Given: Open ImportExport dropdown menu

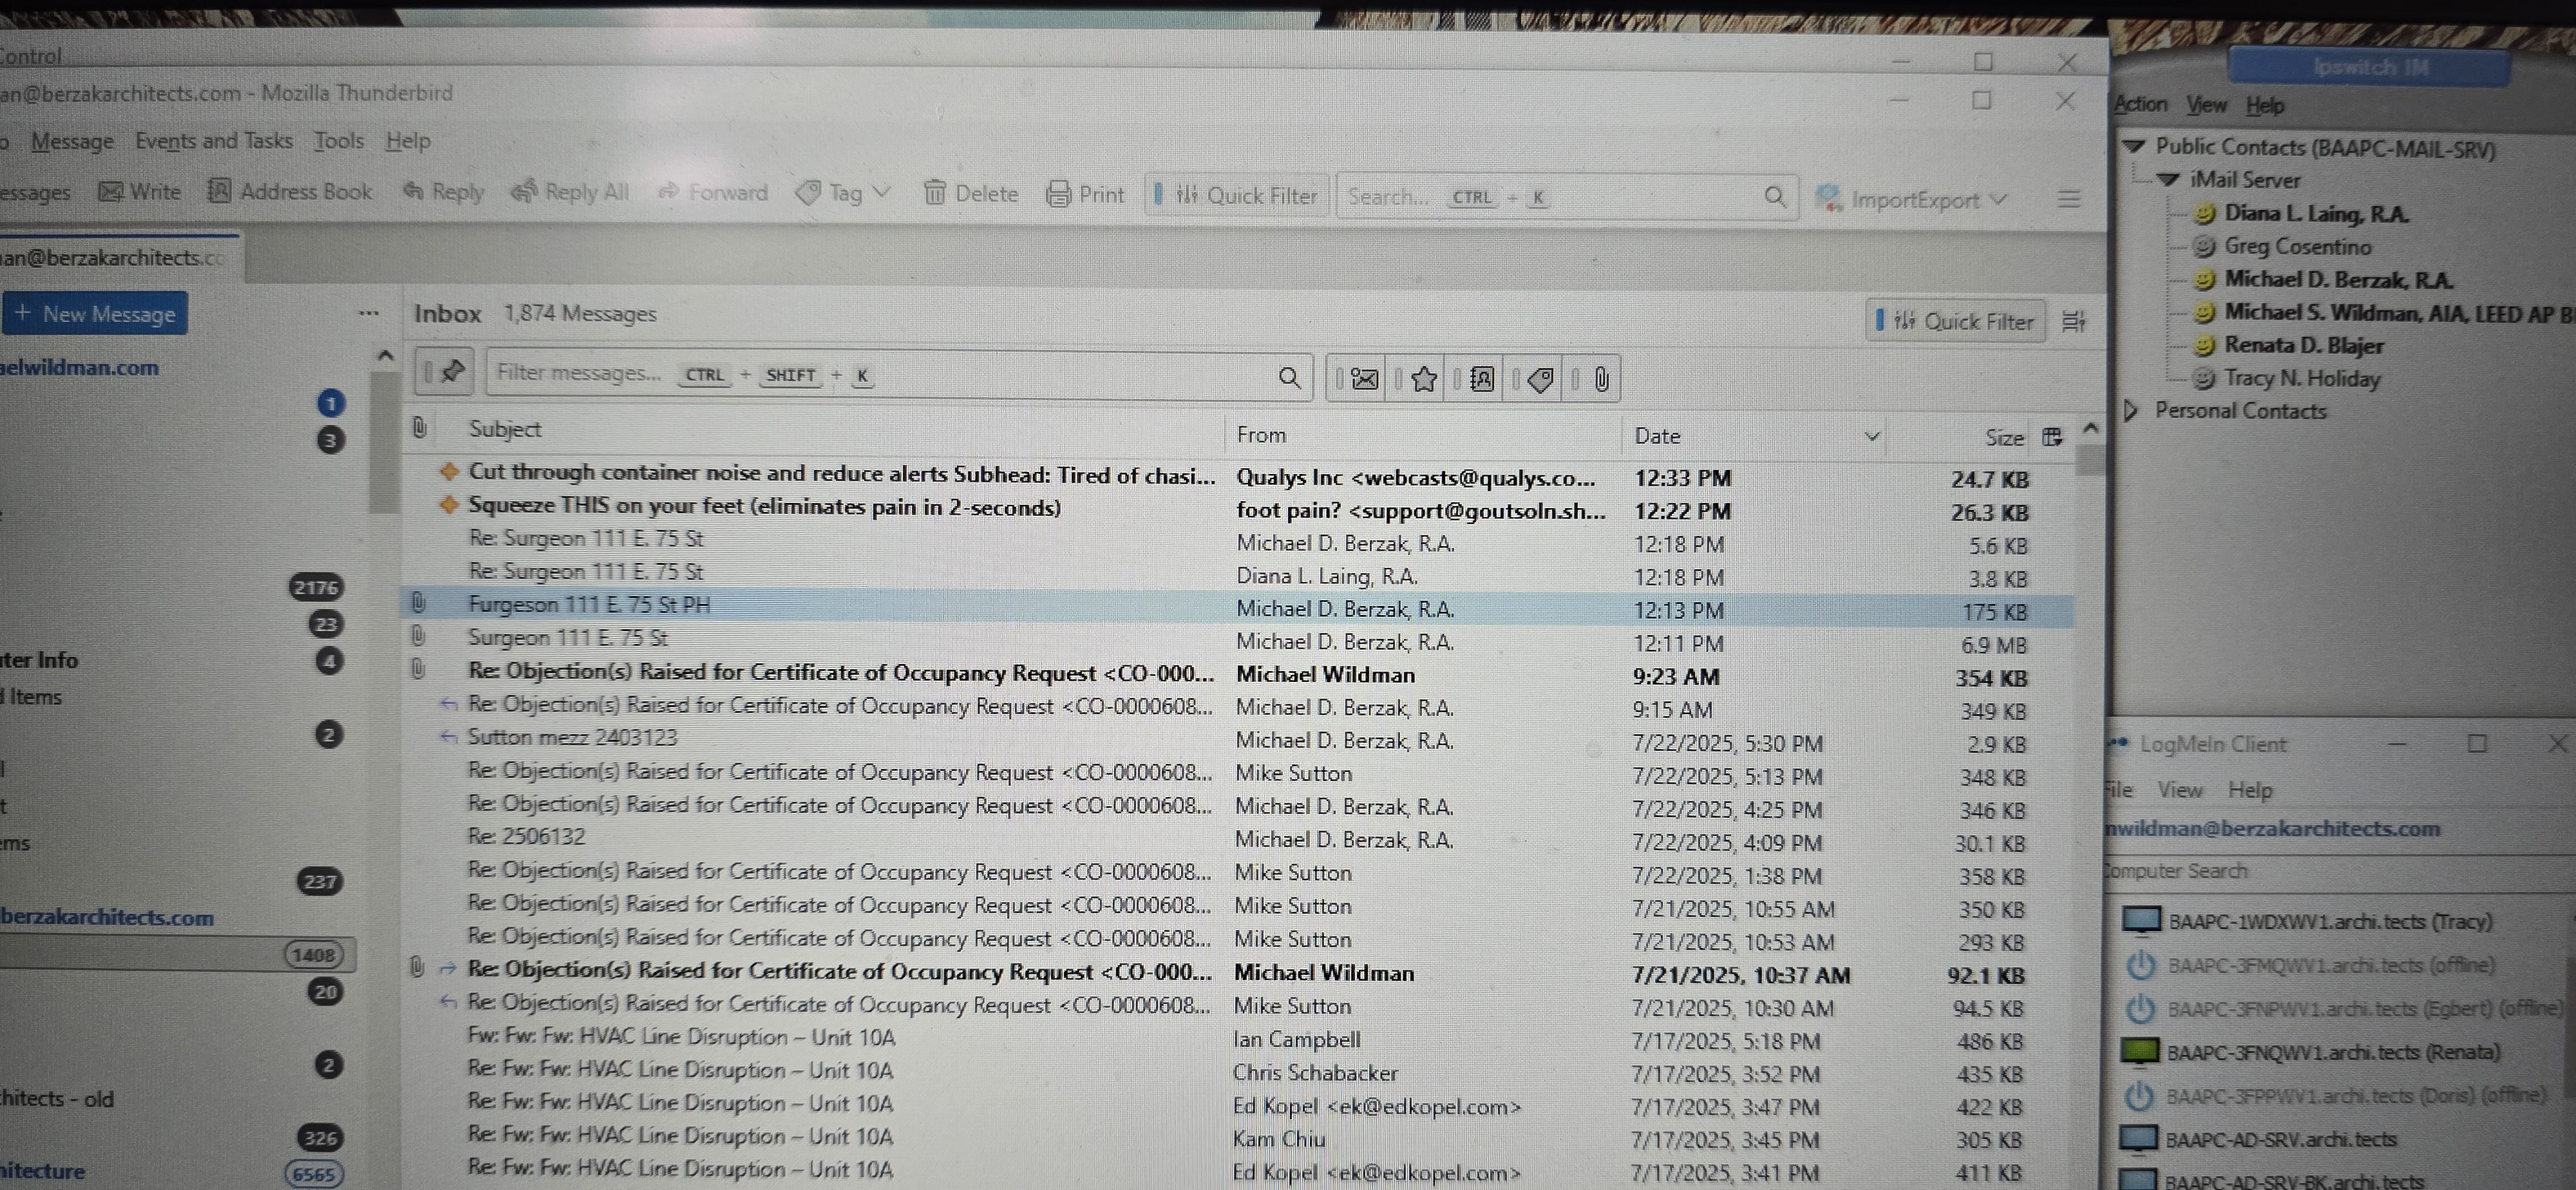Looking at the screenshot, I should point(1912,199).
